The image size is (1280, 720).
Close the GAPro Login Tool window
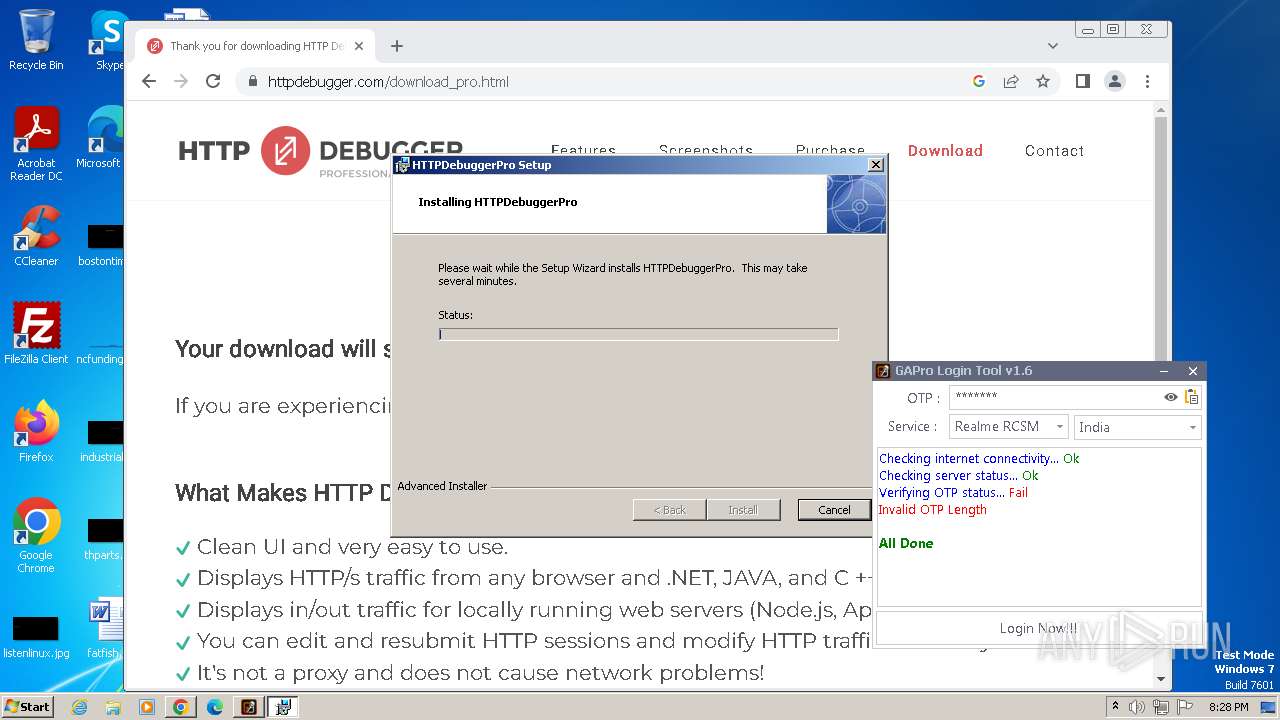1192,371
